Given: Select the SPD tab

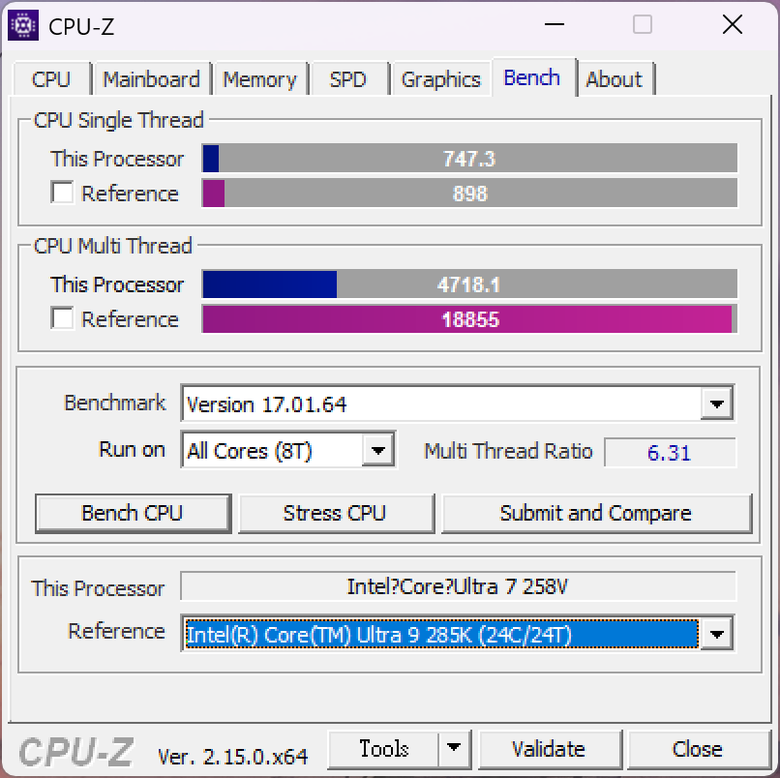Looking at the screenshot, I should coord(348,79).
